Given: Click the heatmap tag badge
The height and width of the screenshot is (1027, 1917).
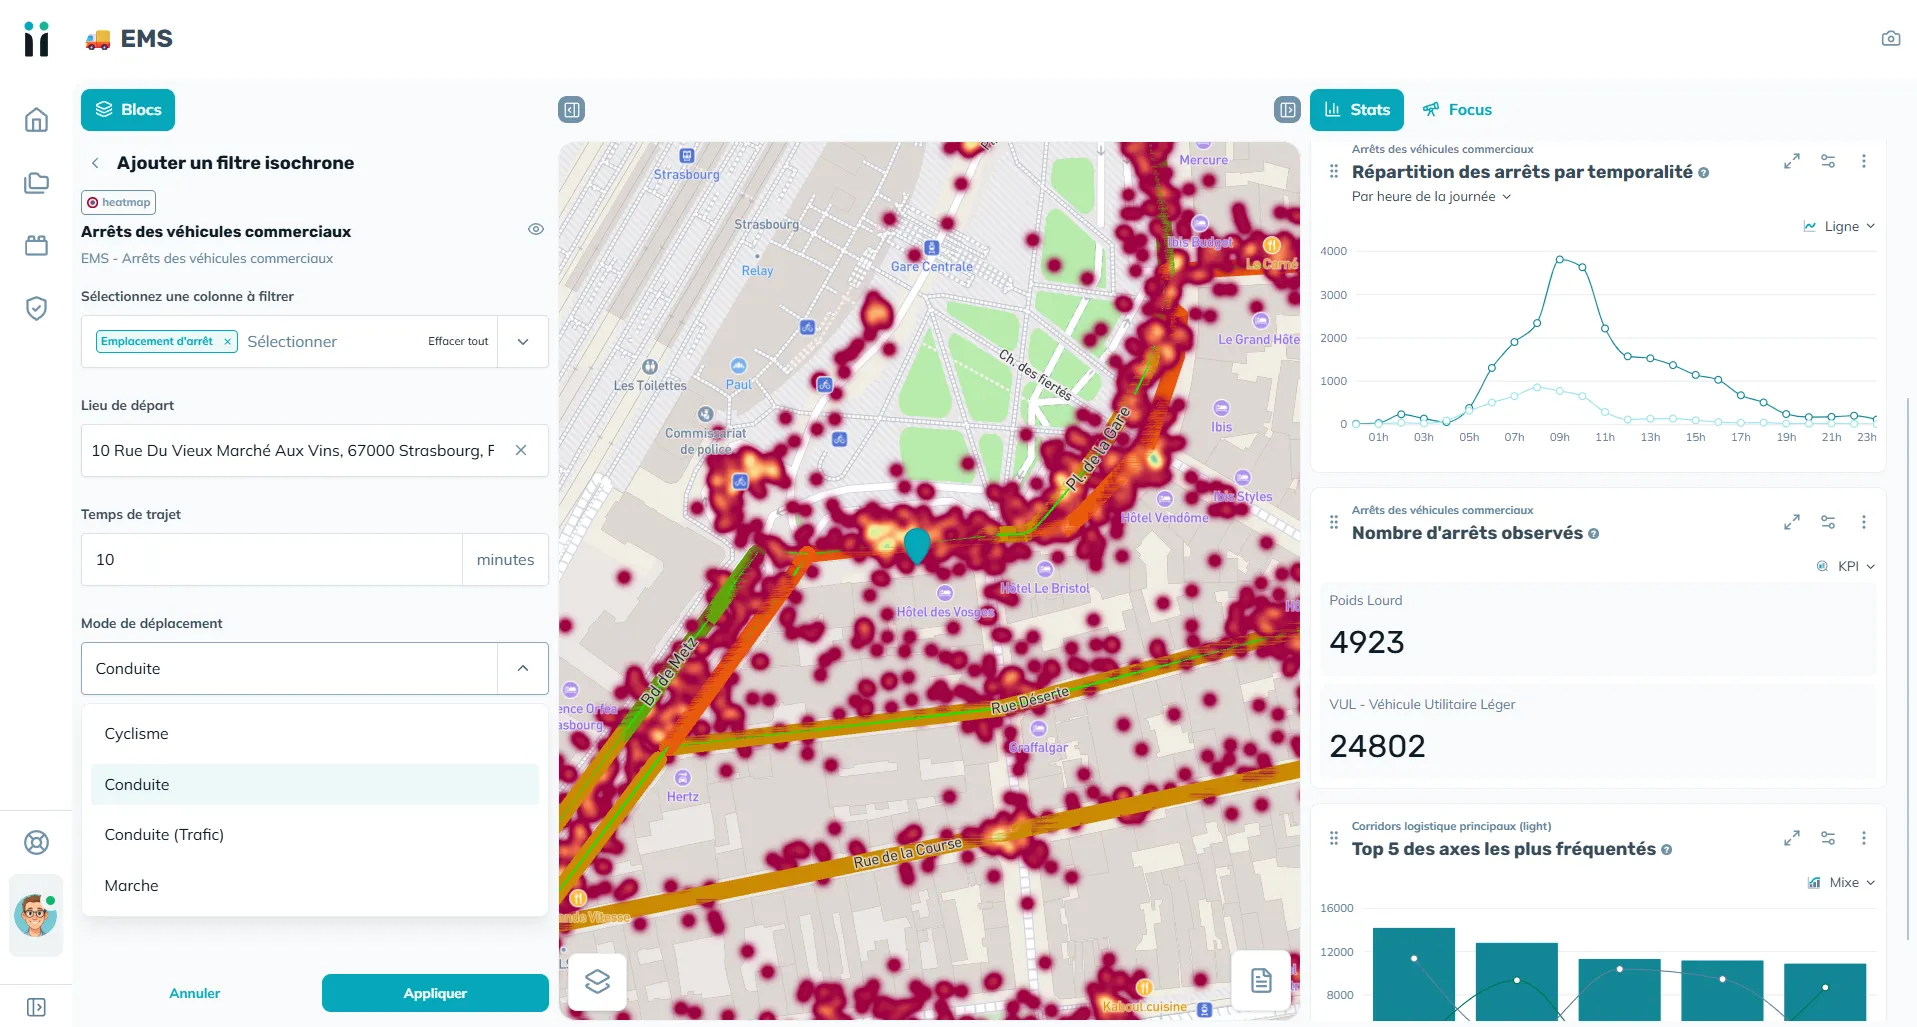Looking at the screenshot, I should point(119,202).
